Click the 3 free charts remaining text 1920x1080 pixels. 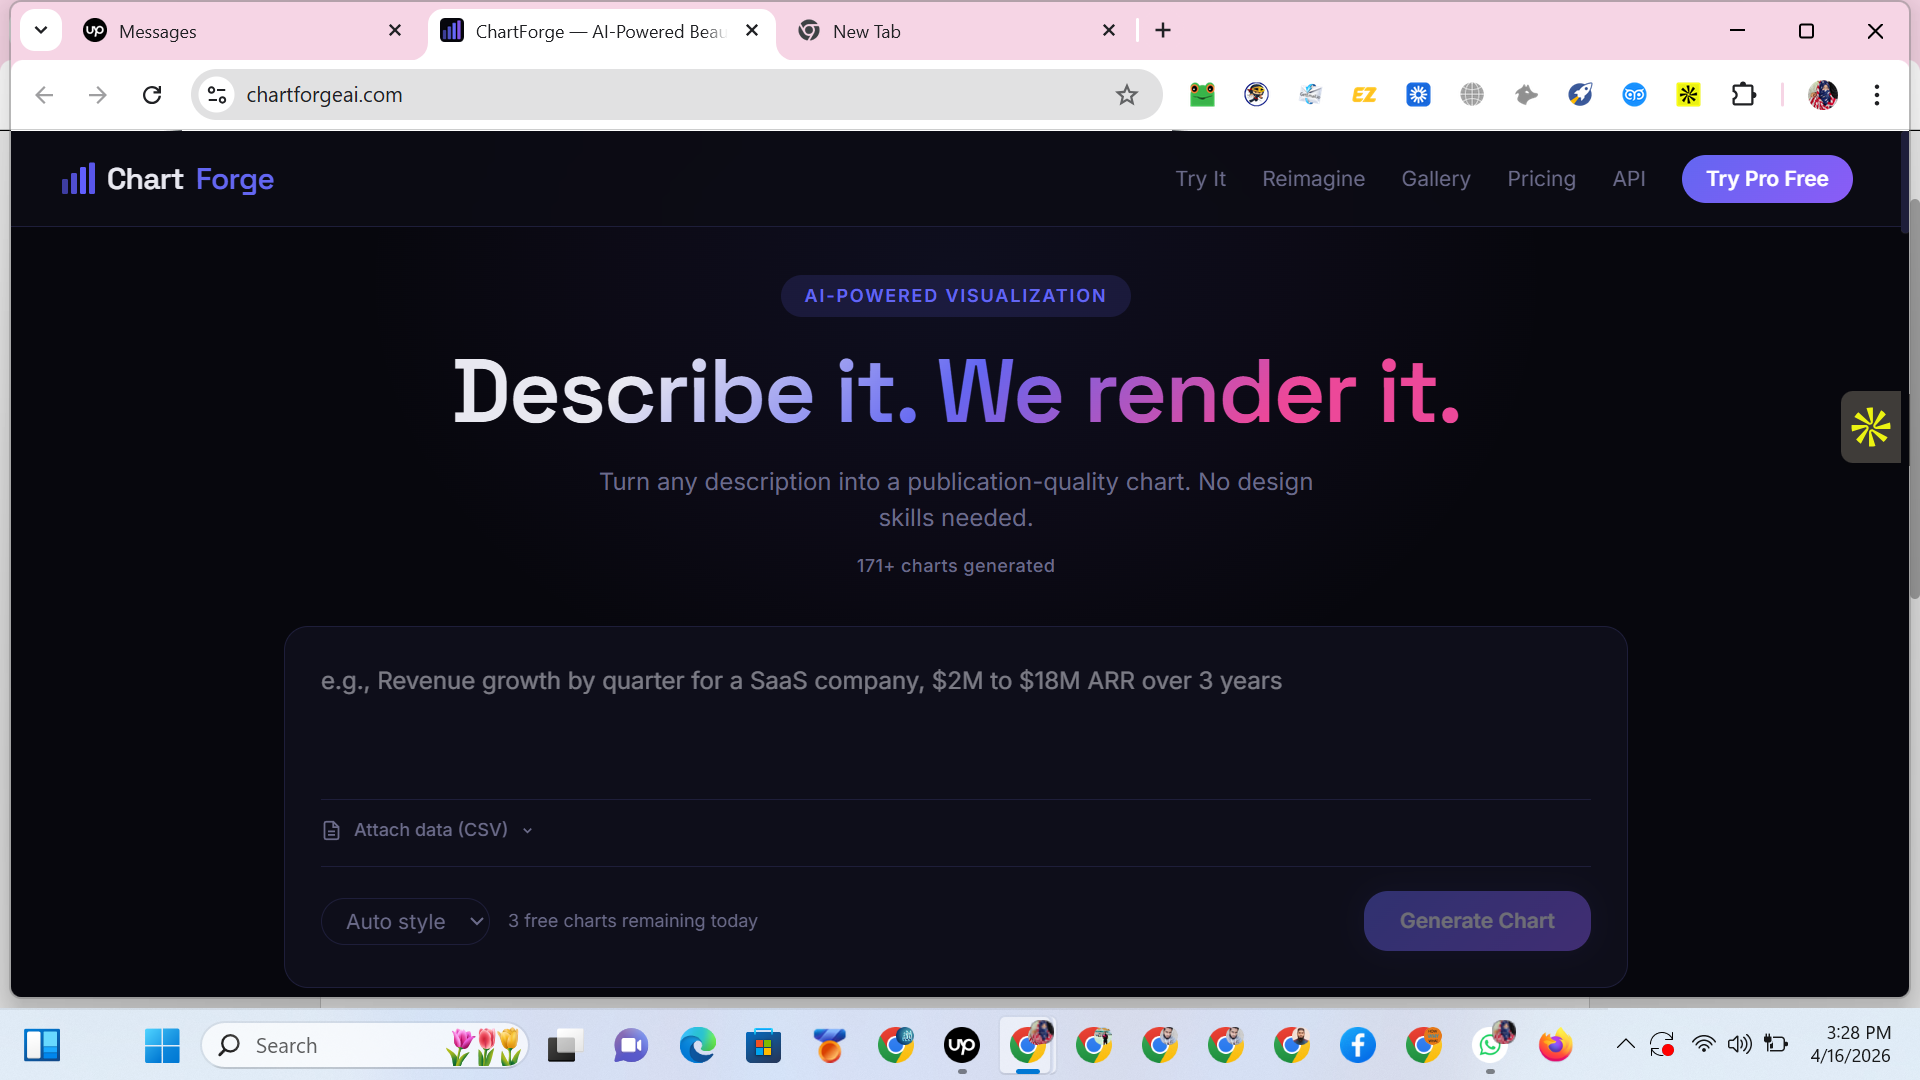632,921
